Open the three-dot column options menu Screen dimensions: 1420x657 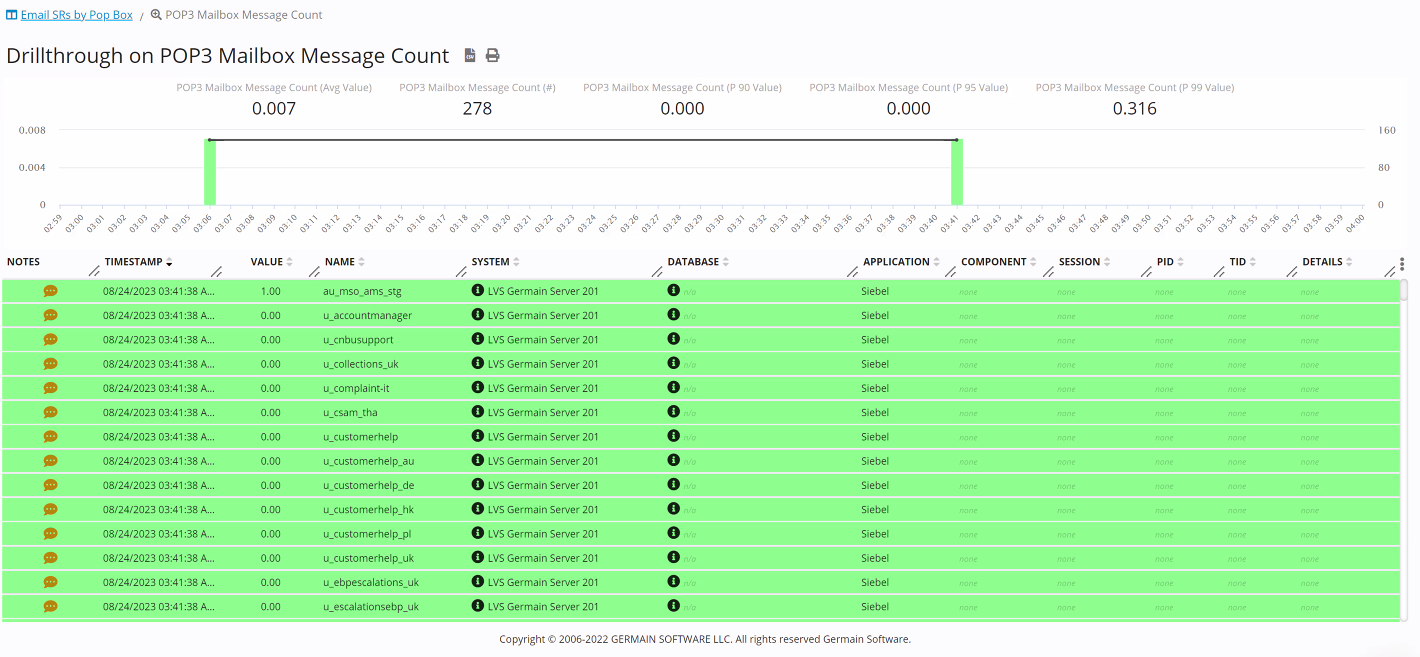[1402, 264]
